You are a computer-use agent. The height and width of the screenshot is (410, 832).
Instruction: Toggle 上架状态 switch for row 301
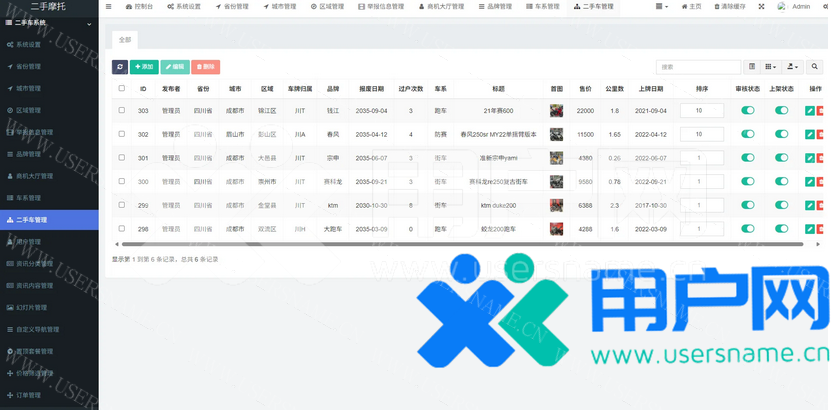781,157
